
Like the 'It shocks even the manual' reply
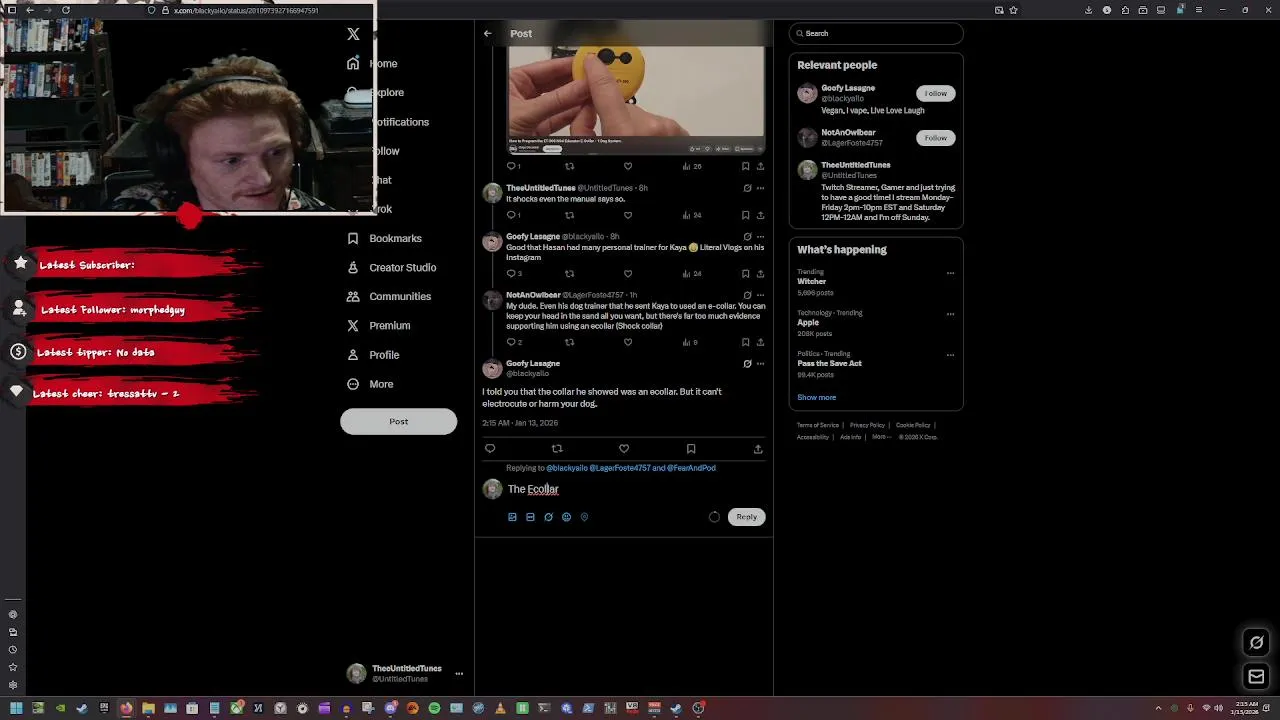click(x=628, y=215)
